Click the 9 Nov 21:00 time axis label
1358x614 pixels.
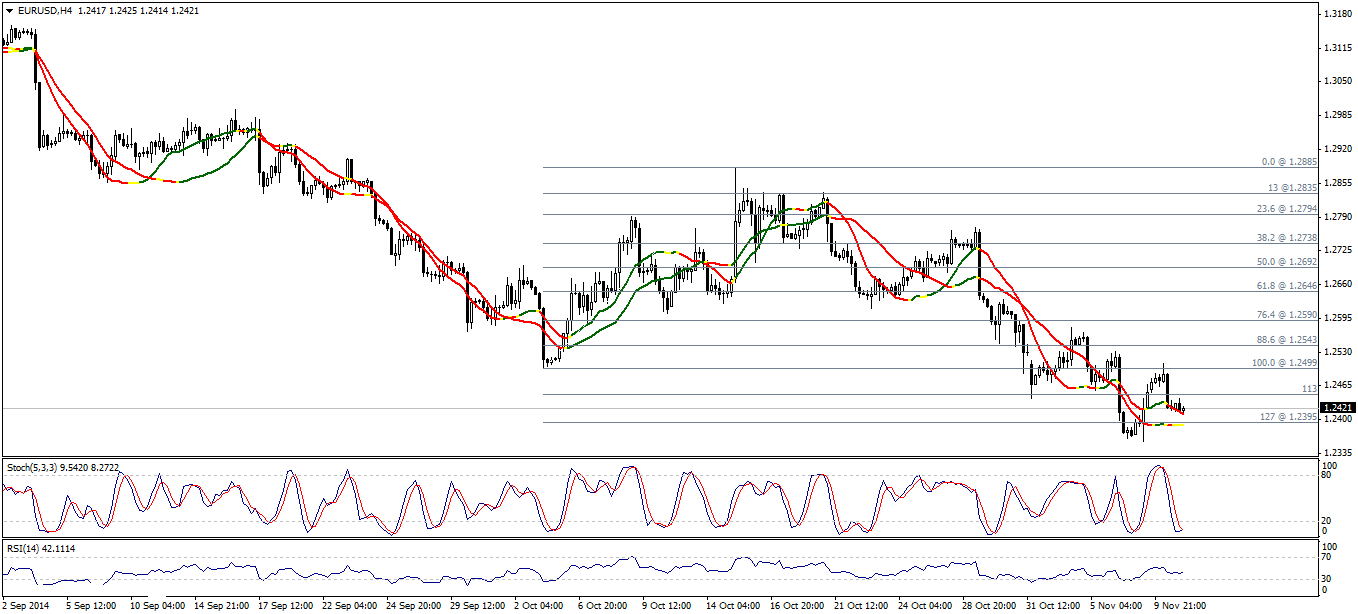pos(1181,605)
